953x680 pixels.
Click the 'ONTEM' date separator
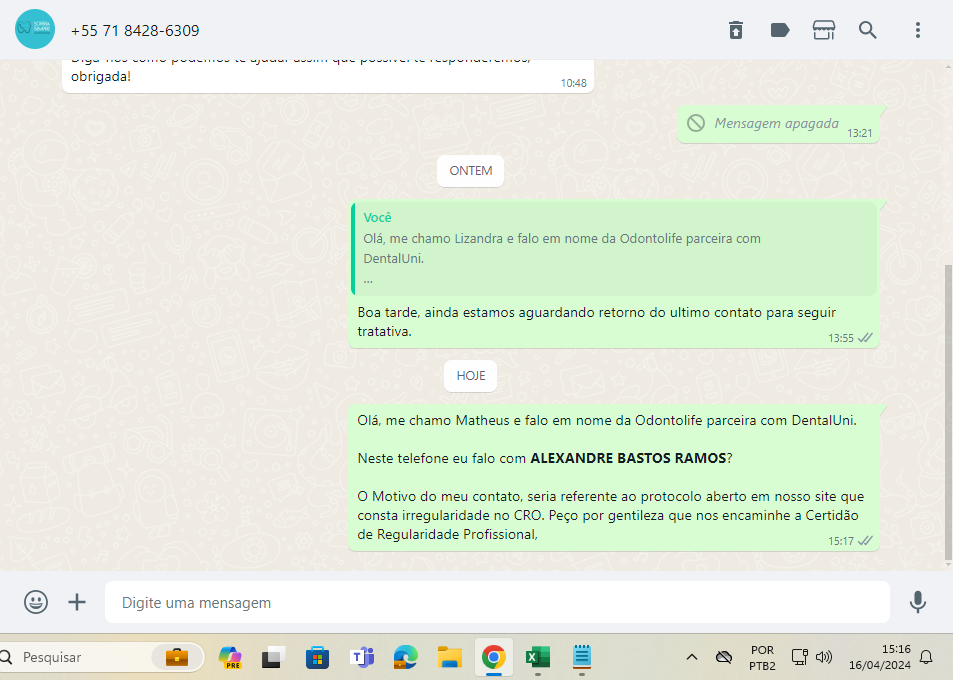pos(470,171)
